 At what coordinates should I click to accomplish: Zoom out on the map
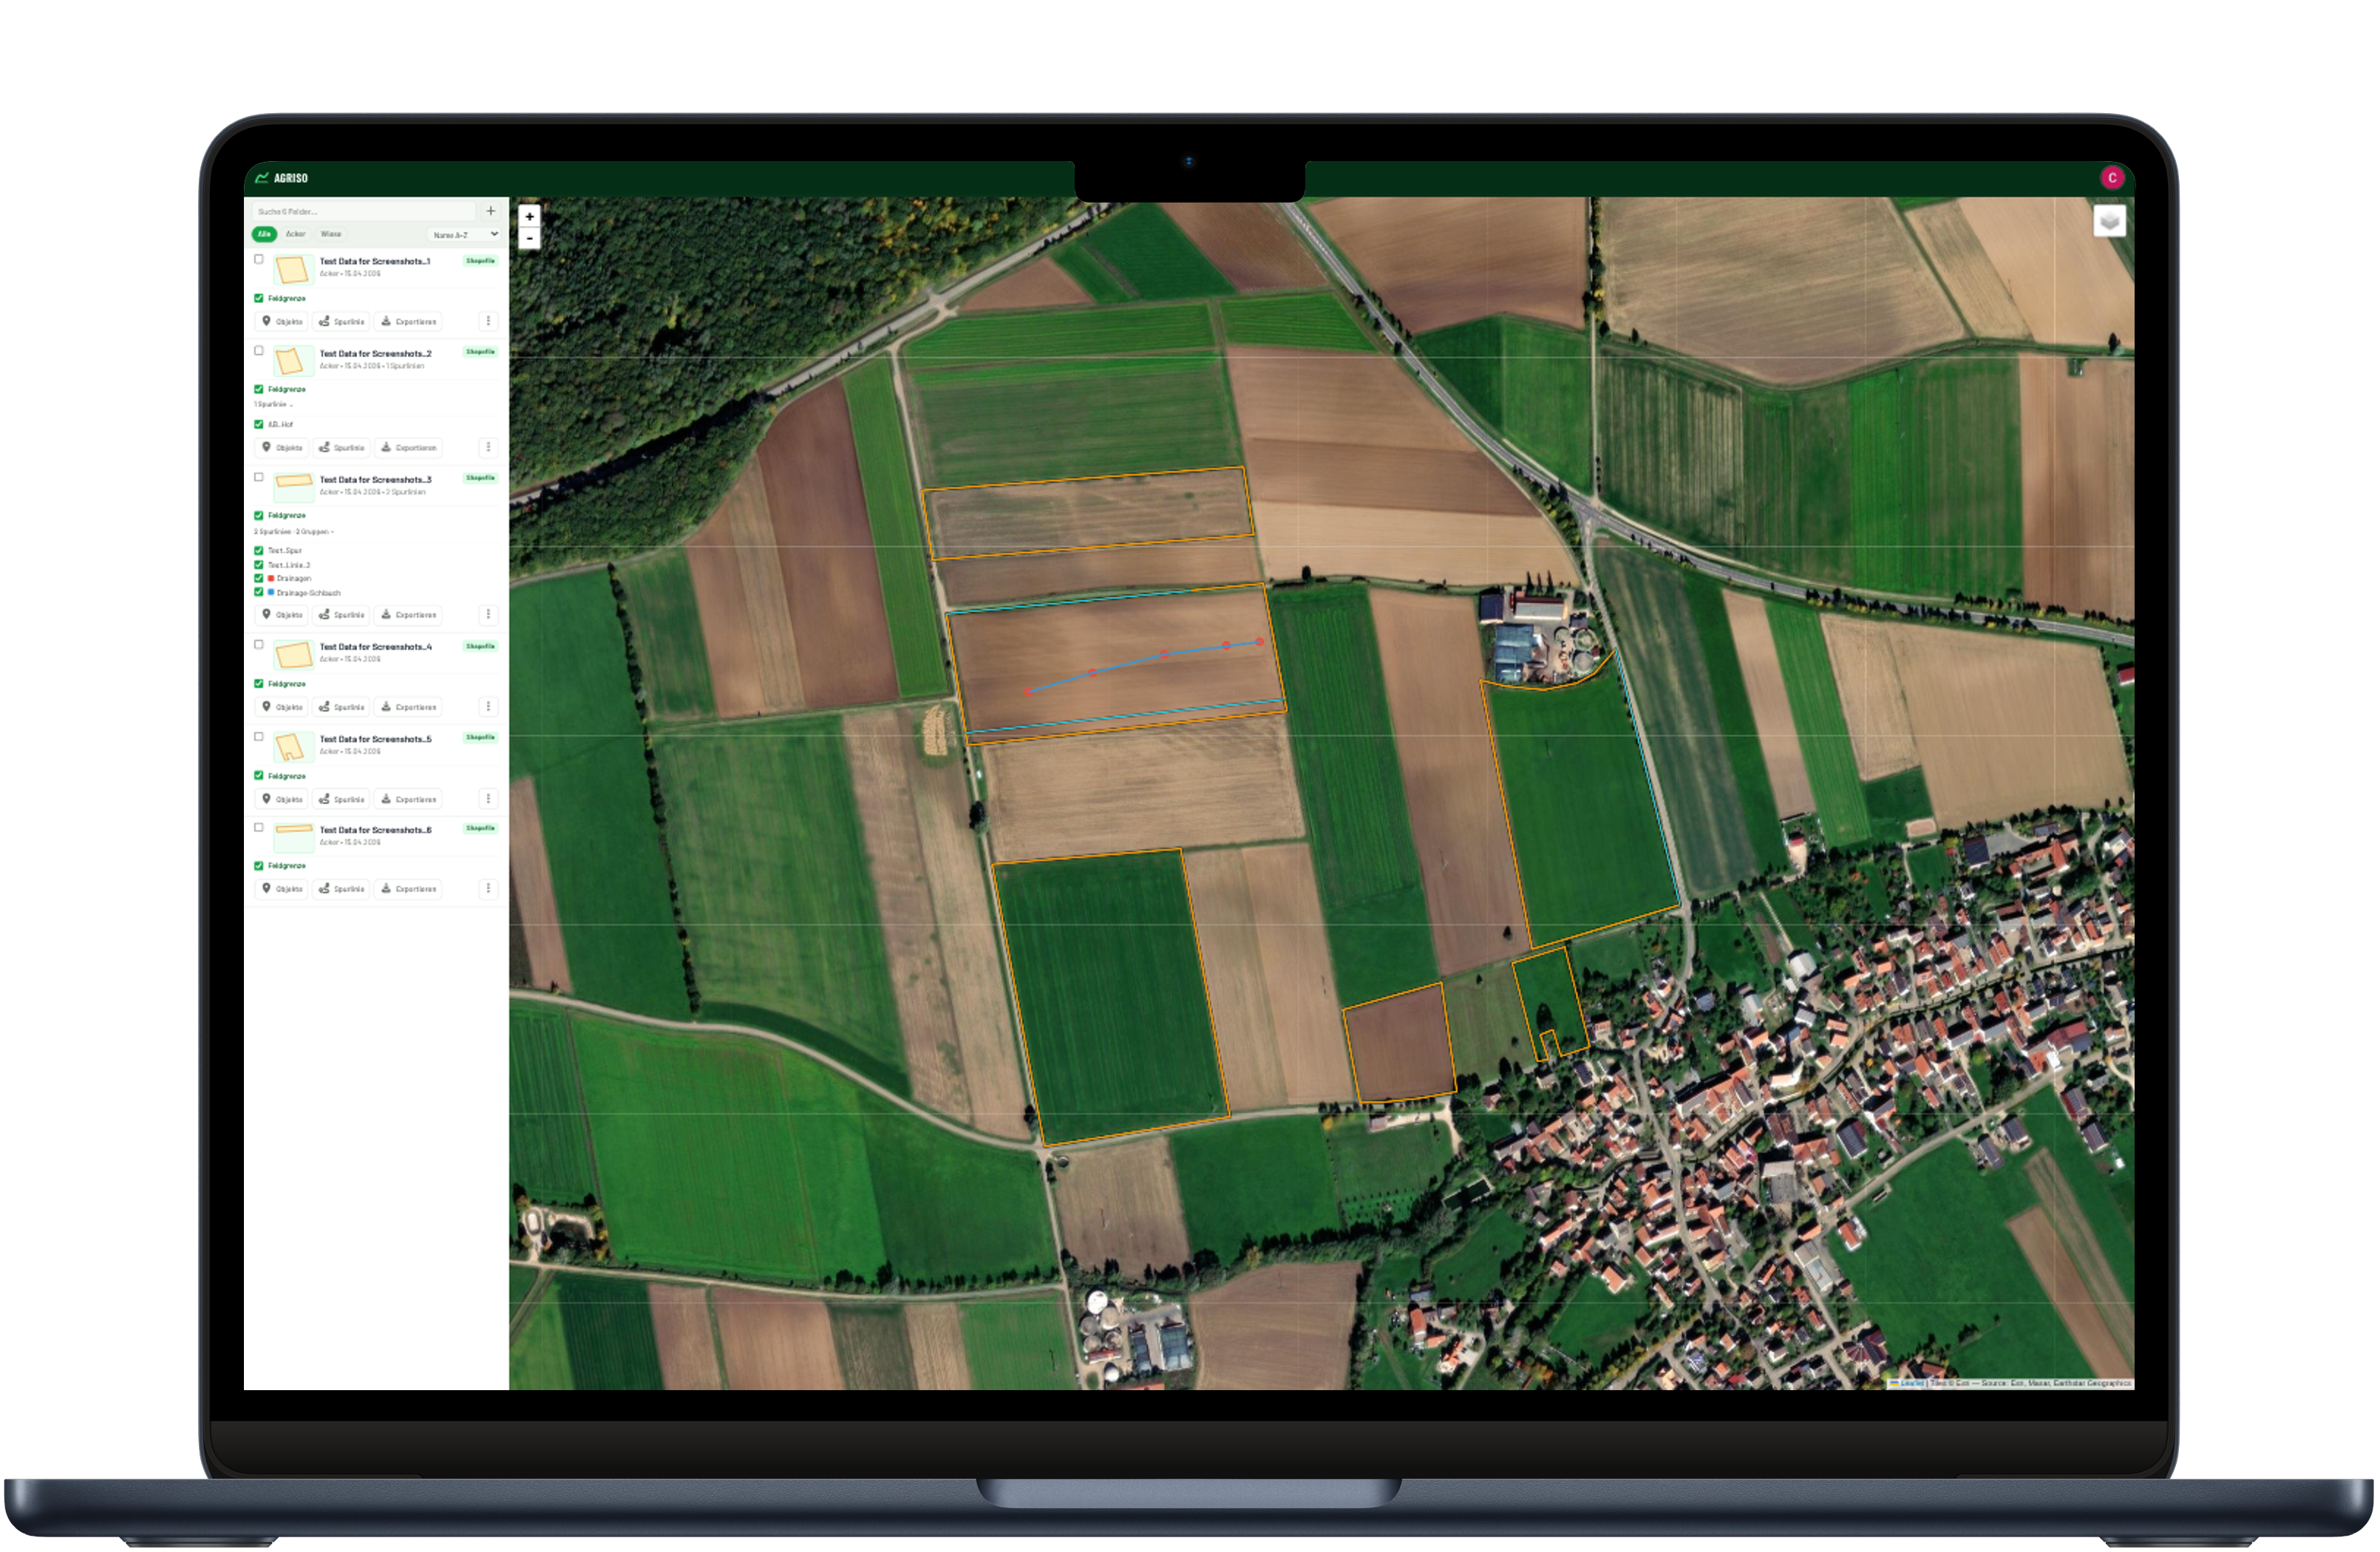point(529,238)
